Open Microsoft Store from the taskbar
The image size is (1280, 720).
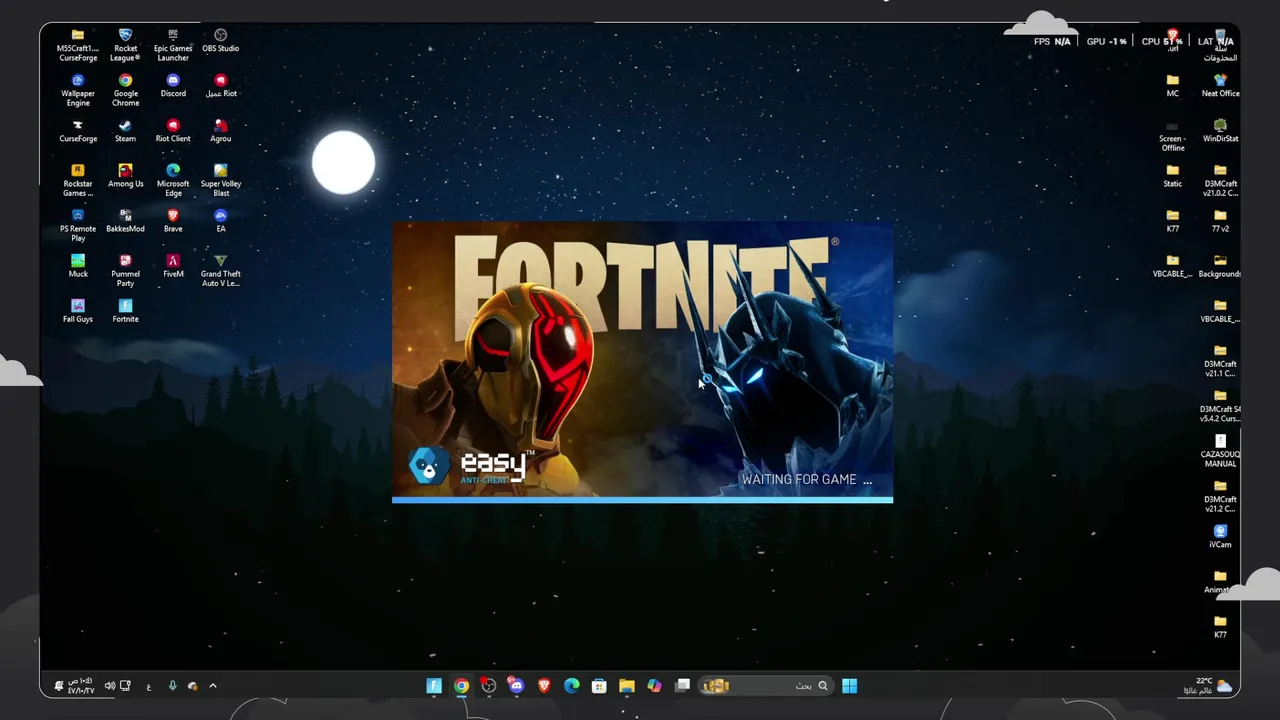pos(599,686)
